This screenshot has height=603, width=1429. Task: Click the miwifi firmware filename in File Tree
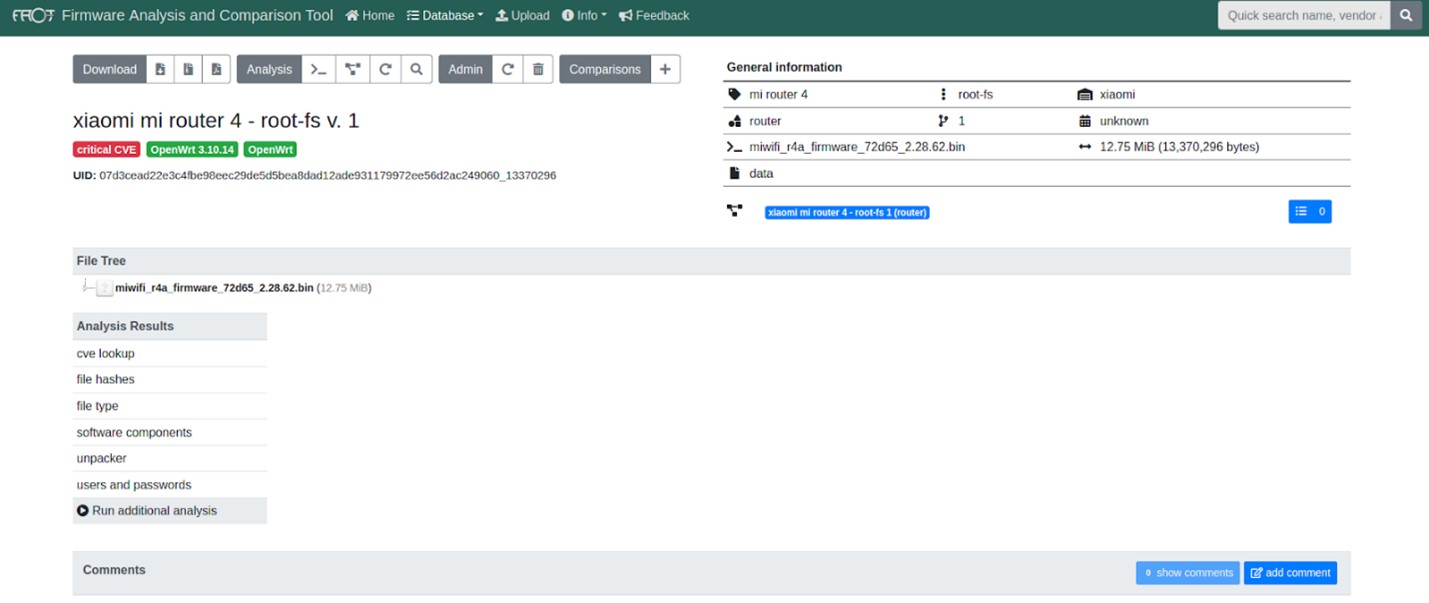[x=214, y=288]
